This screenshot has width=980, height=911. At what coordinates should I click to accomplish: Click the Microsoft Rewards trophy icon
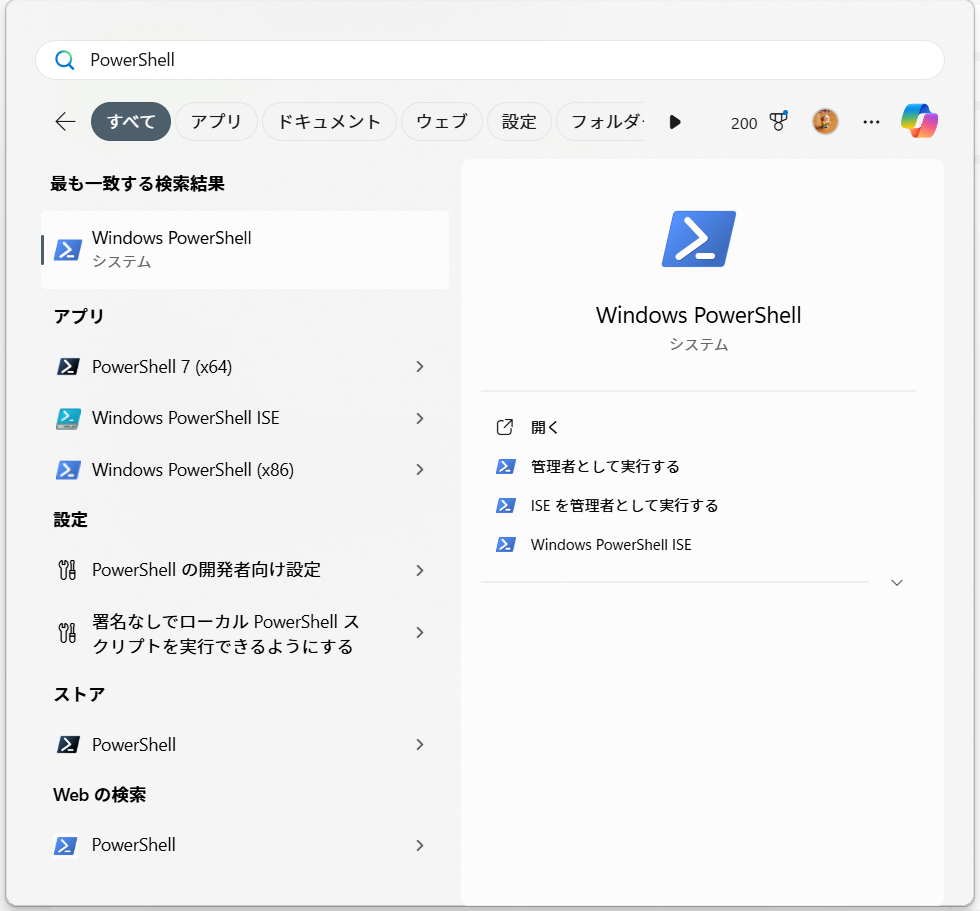[778, 121]
